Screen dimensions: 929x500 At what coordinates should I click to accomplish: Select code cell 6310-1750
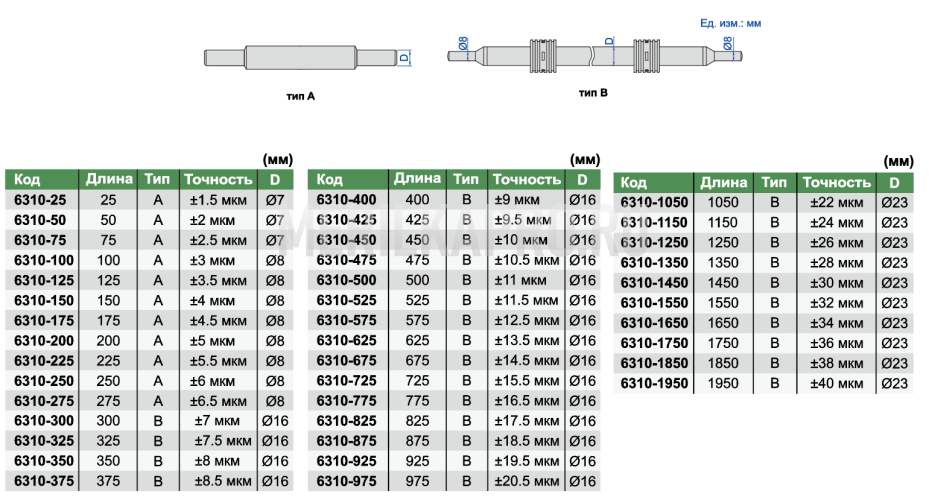pyautogui.click(x=653, y=344)
